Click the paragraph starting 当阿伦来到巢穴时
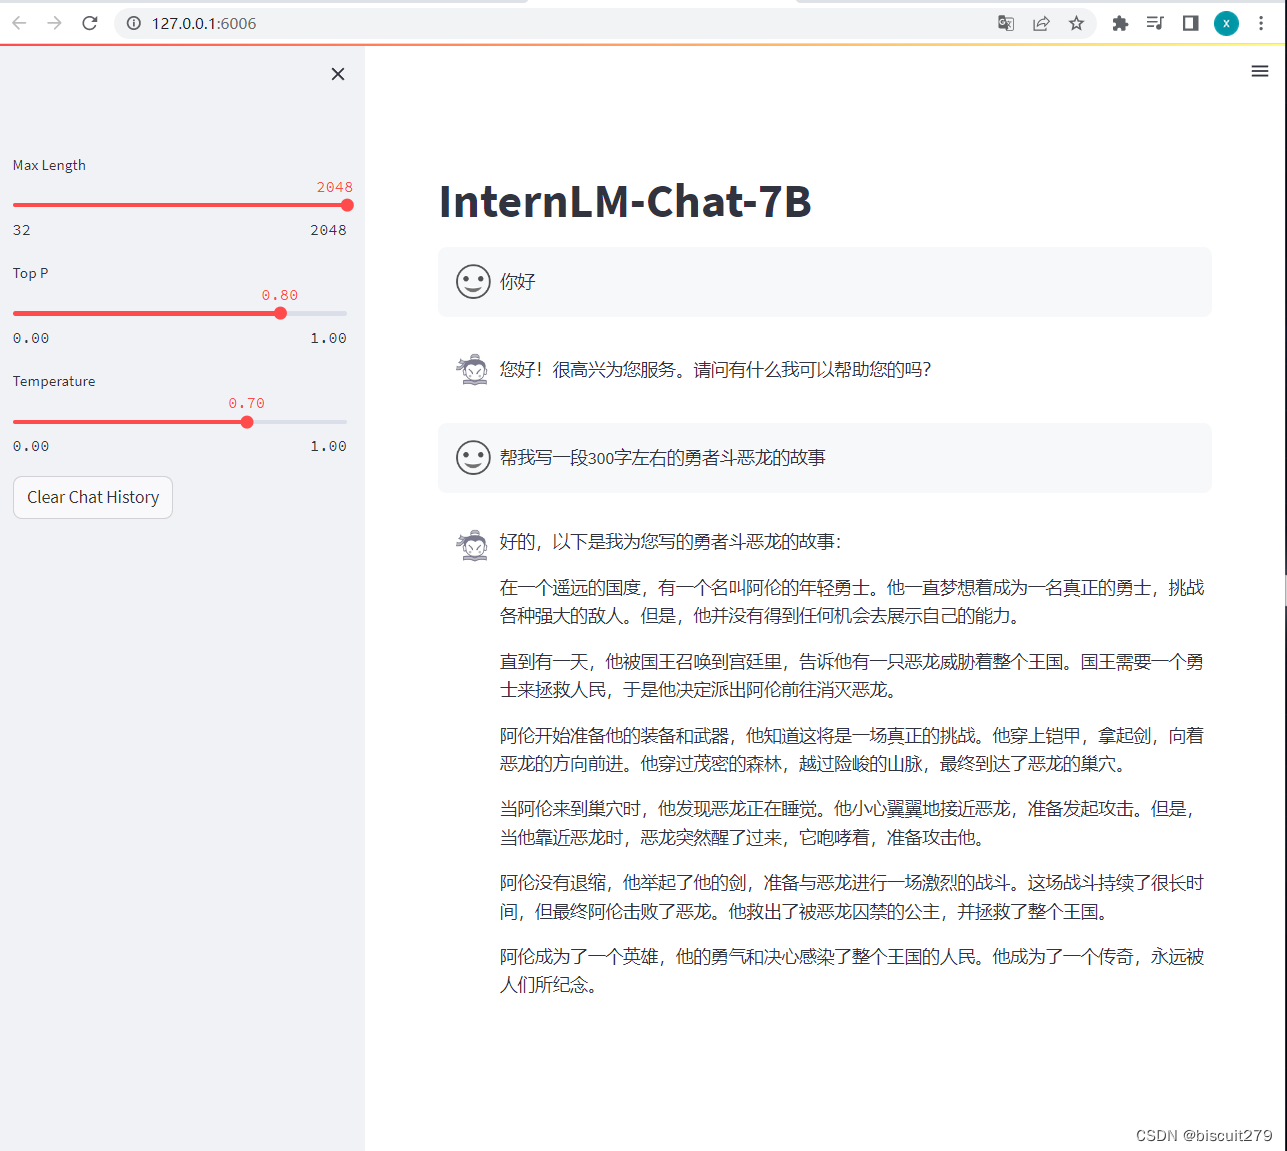The width and height of the screenshot is (1287, 1151). [x=849, y=823]
